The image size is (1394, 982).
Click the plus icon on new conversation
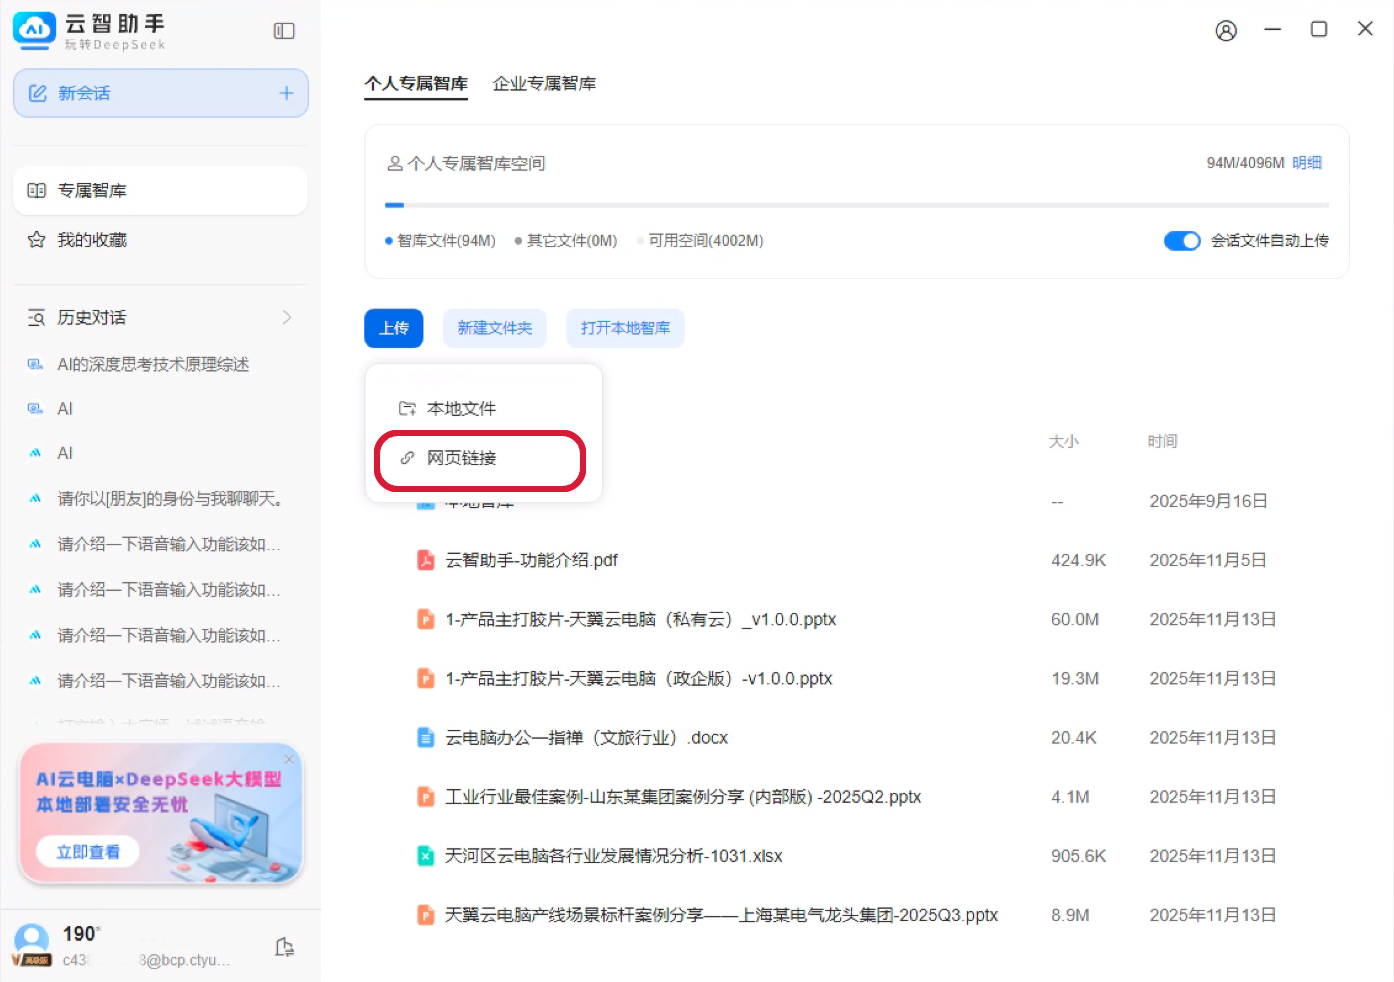pos(286,93)
